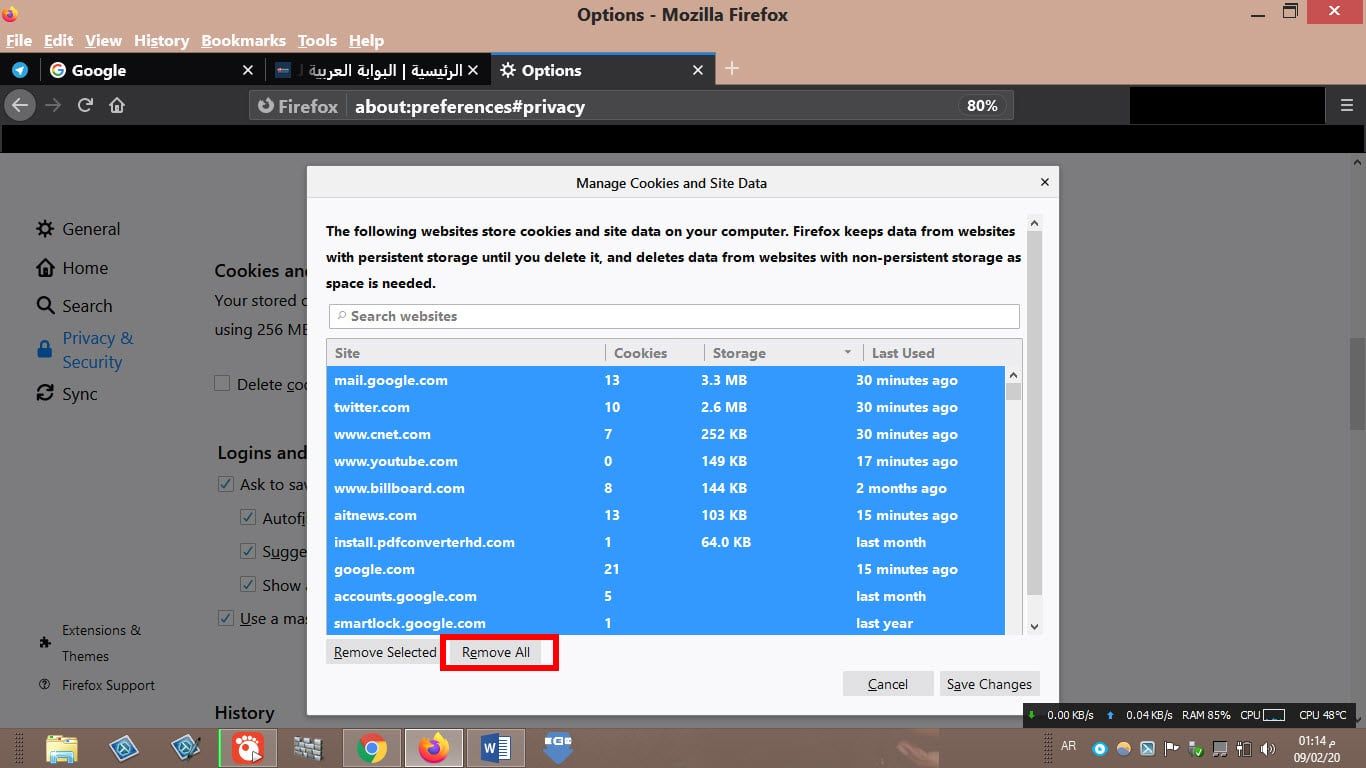1366x768 pixels.
Task: Reload the page with the refresh icon
Action: coord(85,105)
